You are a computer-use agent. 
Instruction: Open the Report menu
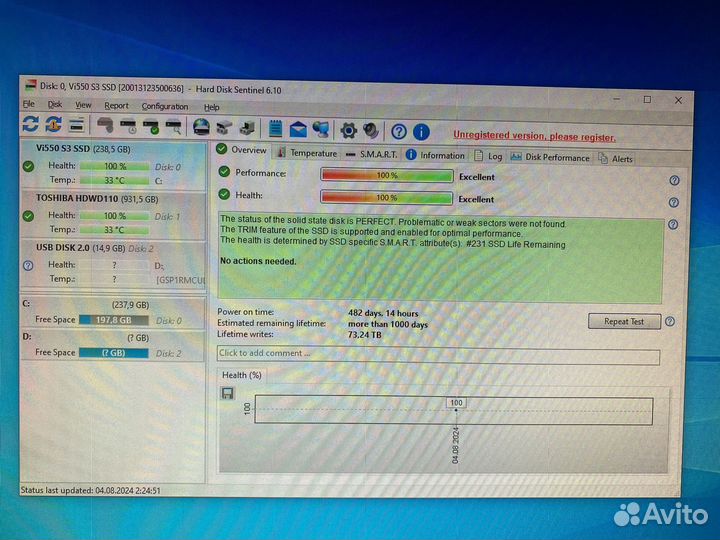click(116, 106)
